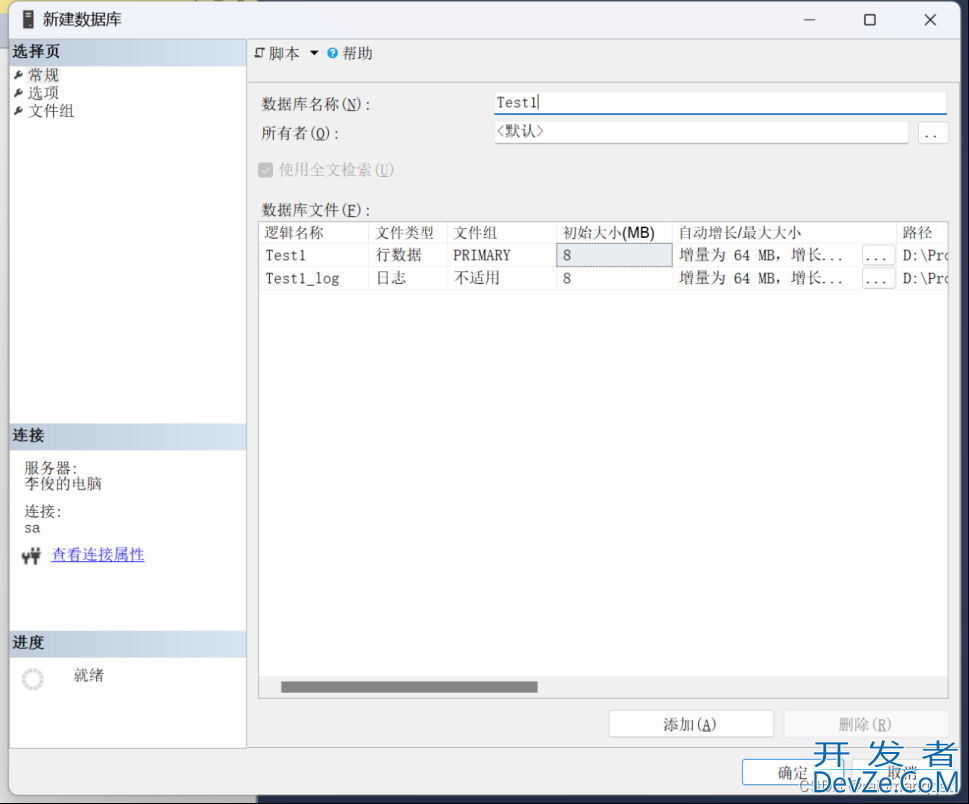
Task: Open PRIMARY filegroup cell
Action: 501,255
